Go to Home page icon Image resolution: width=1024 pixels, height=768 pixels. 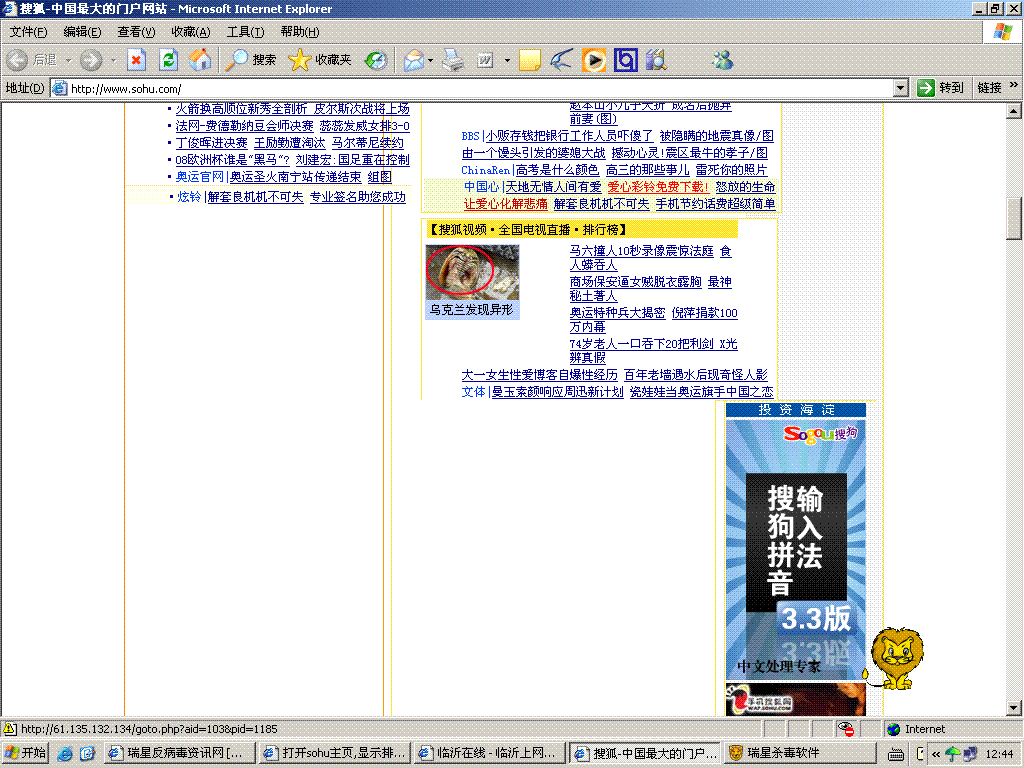[200, 60]
